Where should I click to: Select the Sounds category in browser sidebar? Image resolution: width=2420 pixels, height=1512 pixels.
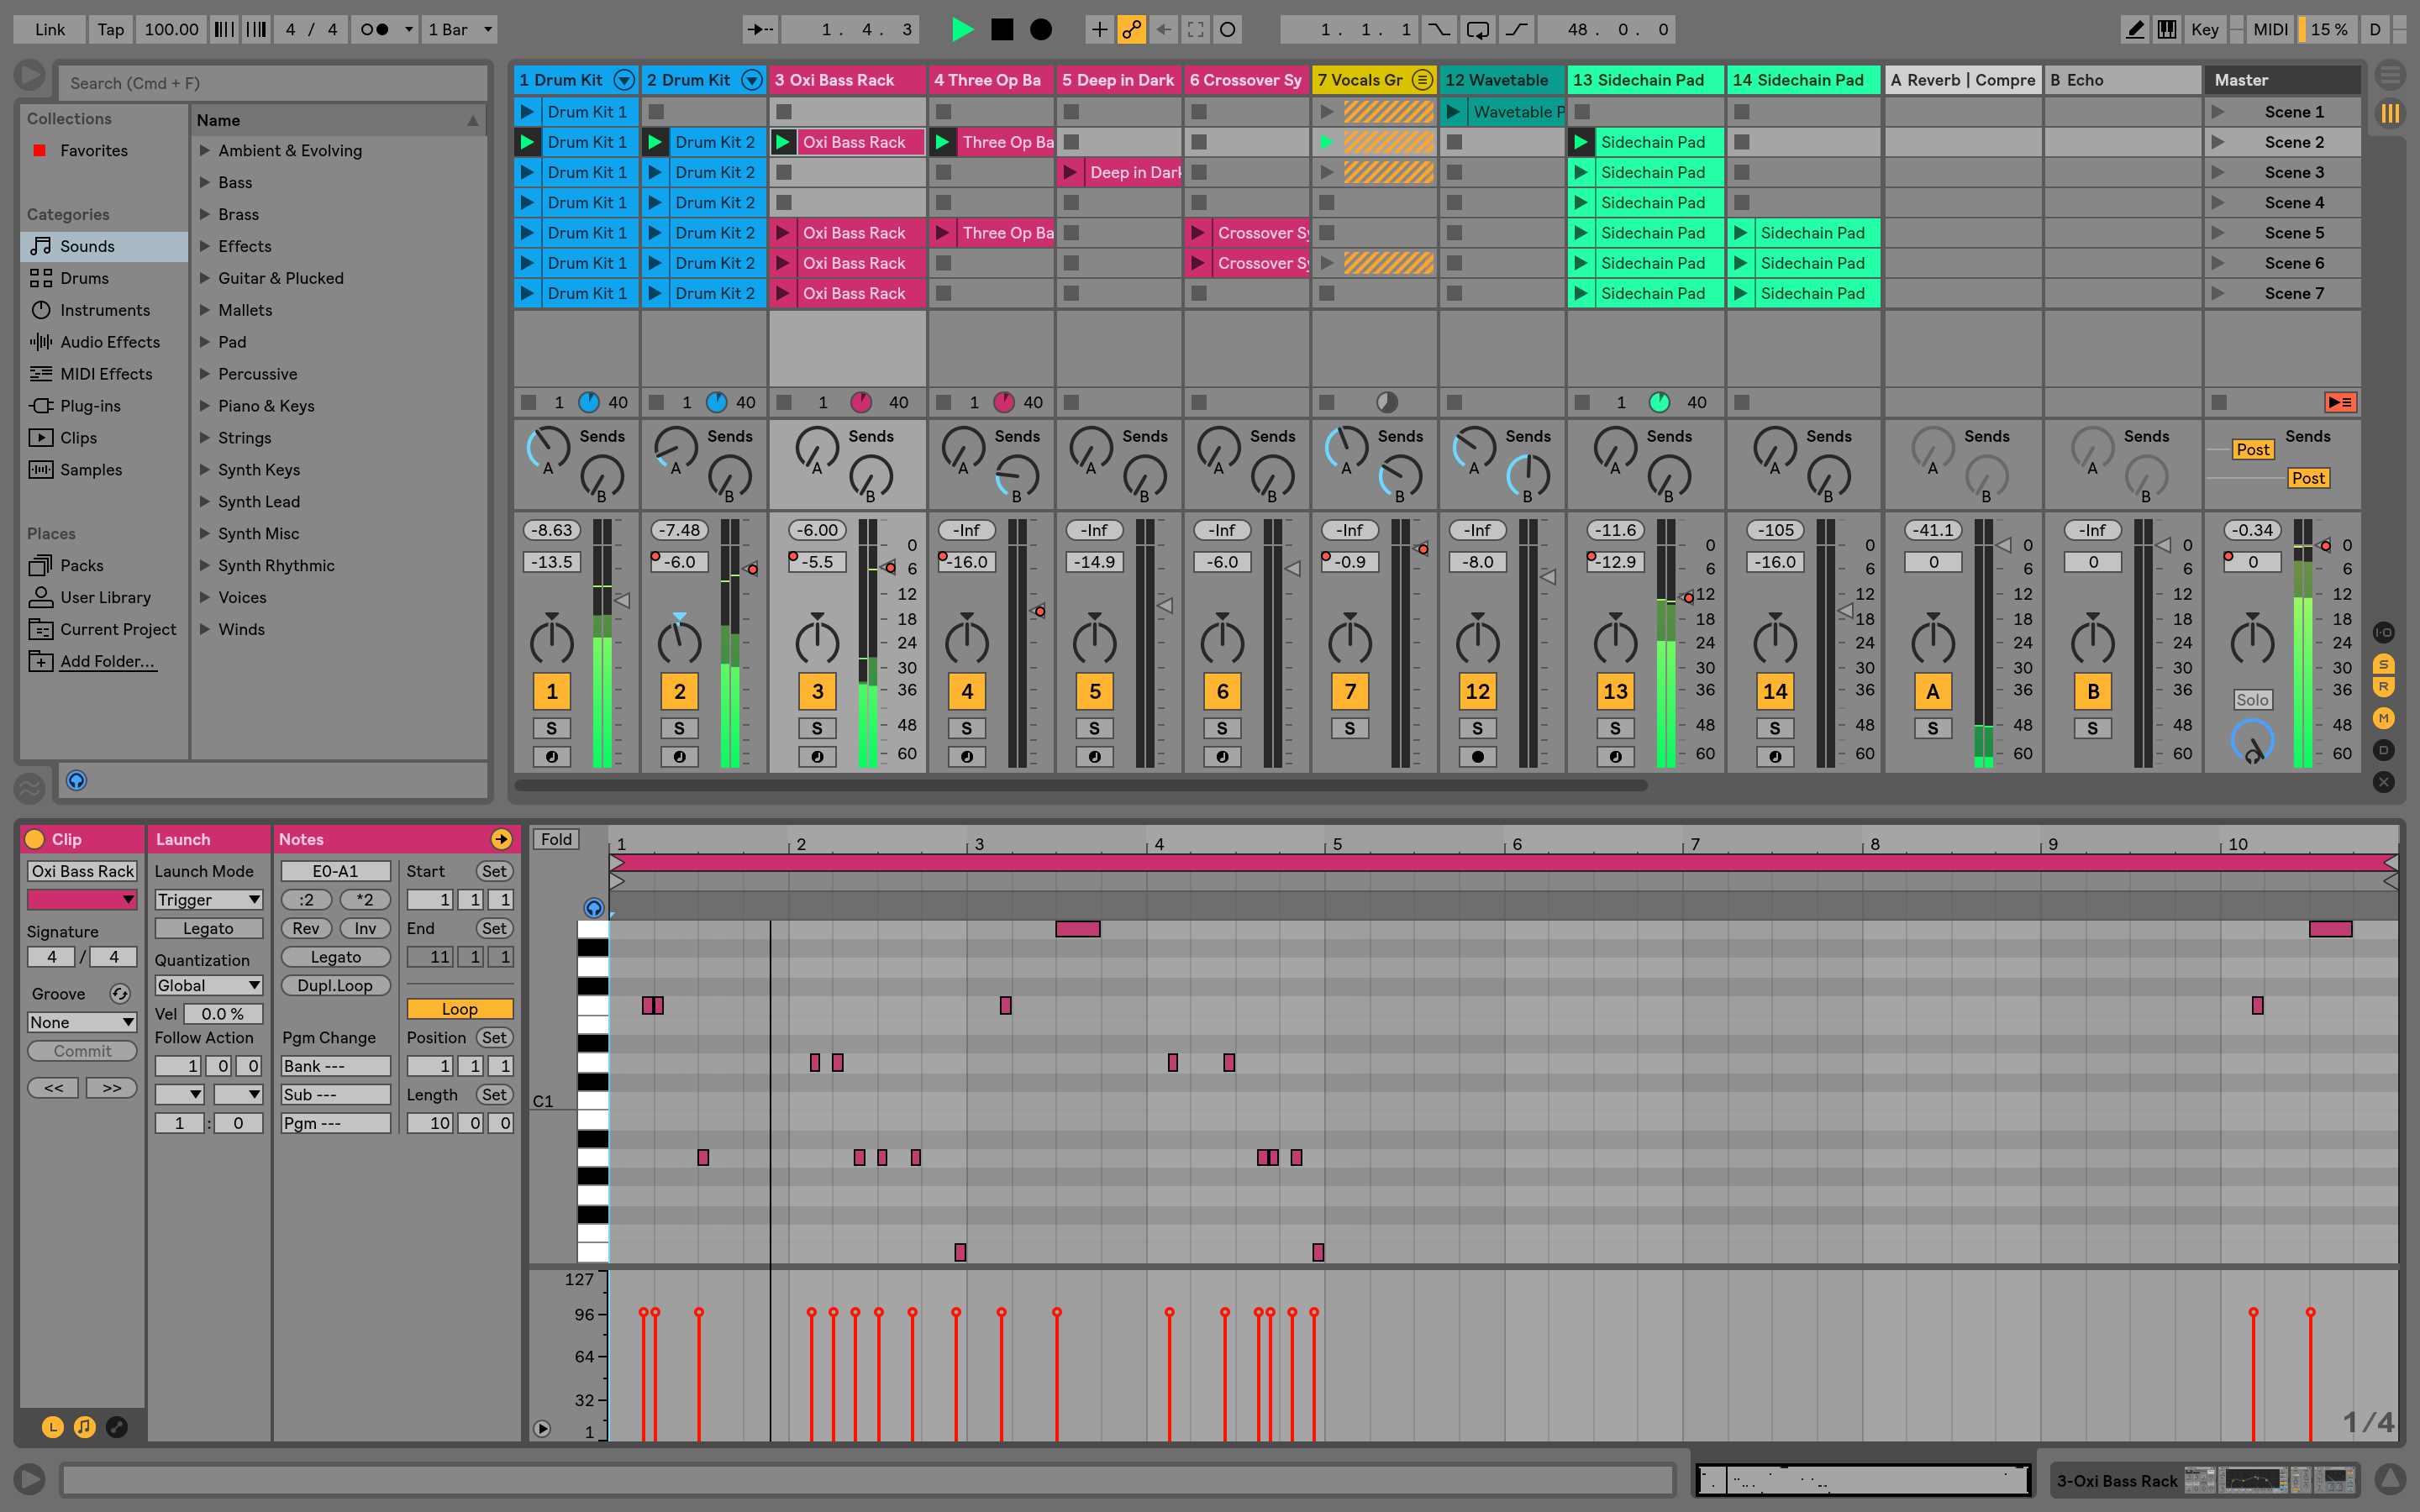coord(89,245)
